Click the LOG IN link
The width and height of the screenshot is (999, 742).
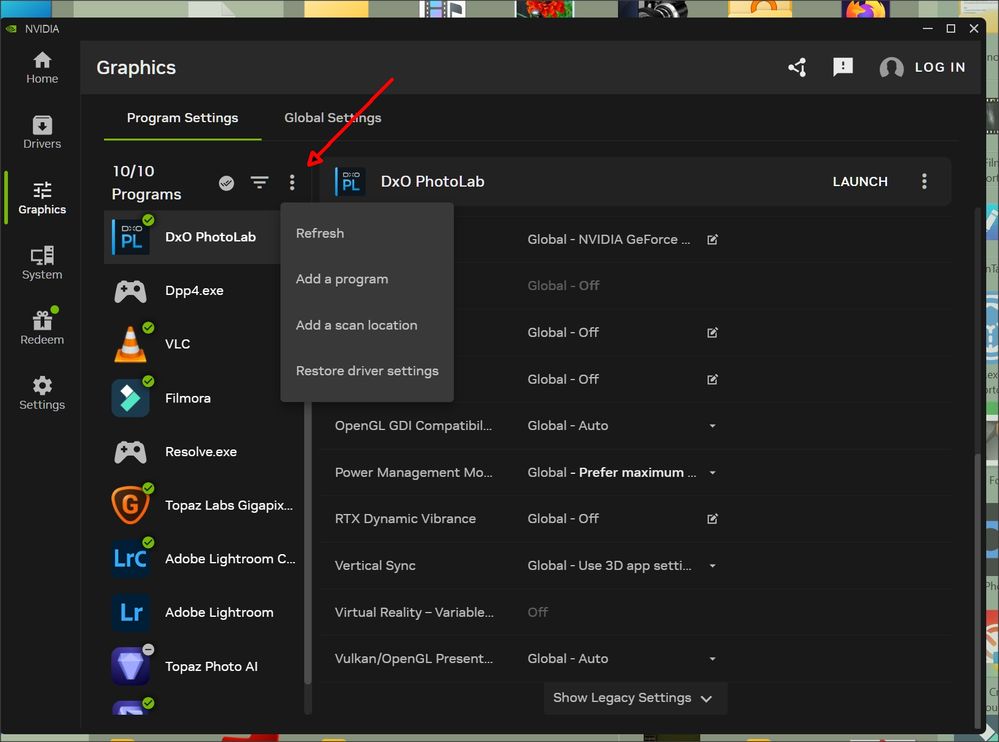(x=940, y=68)
